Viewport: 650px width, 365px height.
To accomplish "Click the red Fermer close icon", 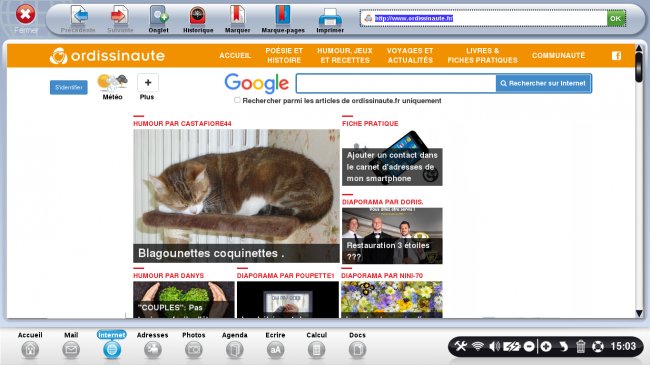I will (25, 15).
